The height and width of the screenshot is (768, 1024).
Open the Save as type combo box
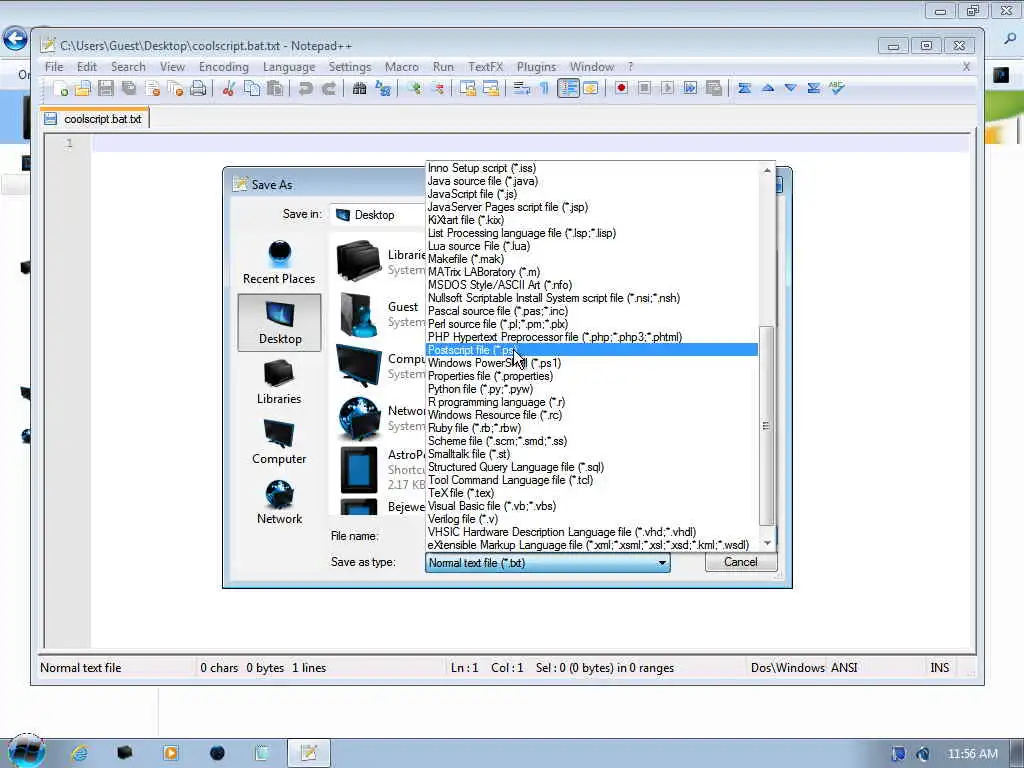tap(547, 563)
